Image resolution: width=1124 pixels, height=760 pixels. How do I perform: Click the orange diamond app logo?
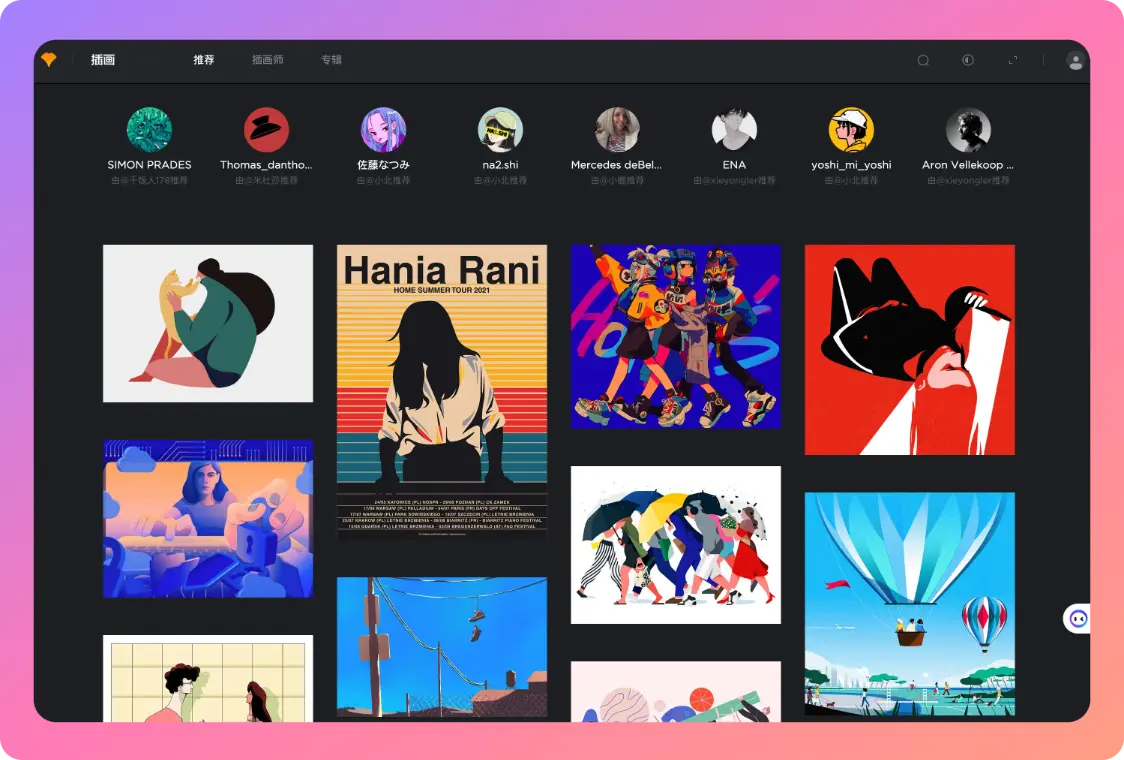pos(49,60)
